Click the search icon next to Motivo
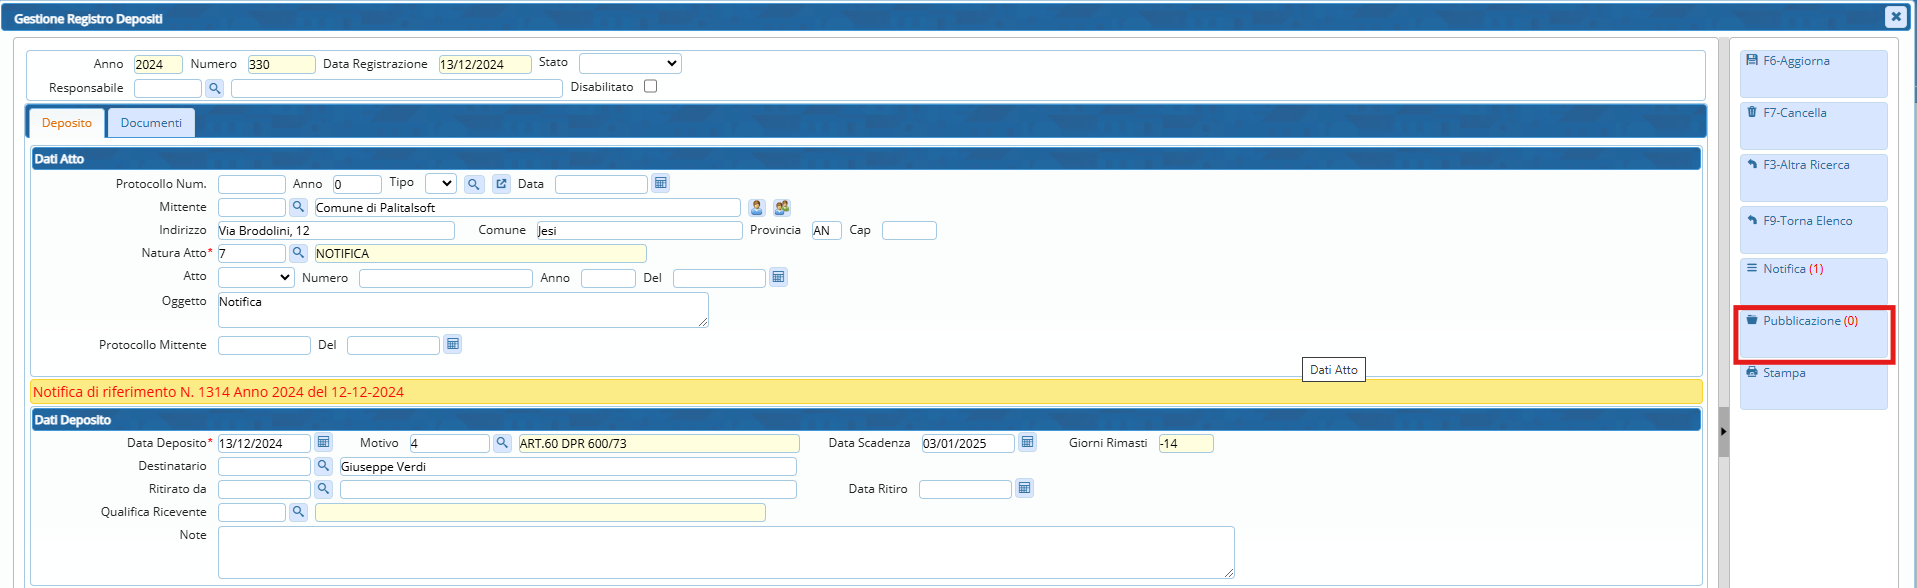 [x=502, y=442]
